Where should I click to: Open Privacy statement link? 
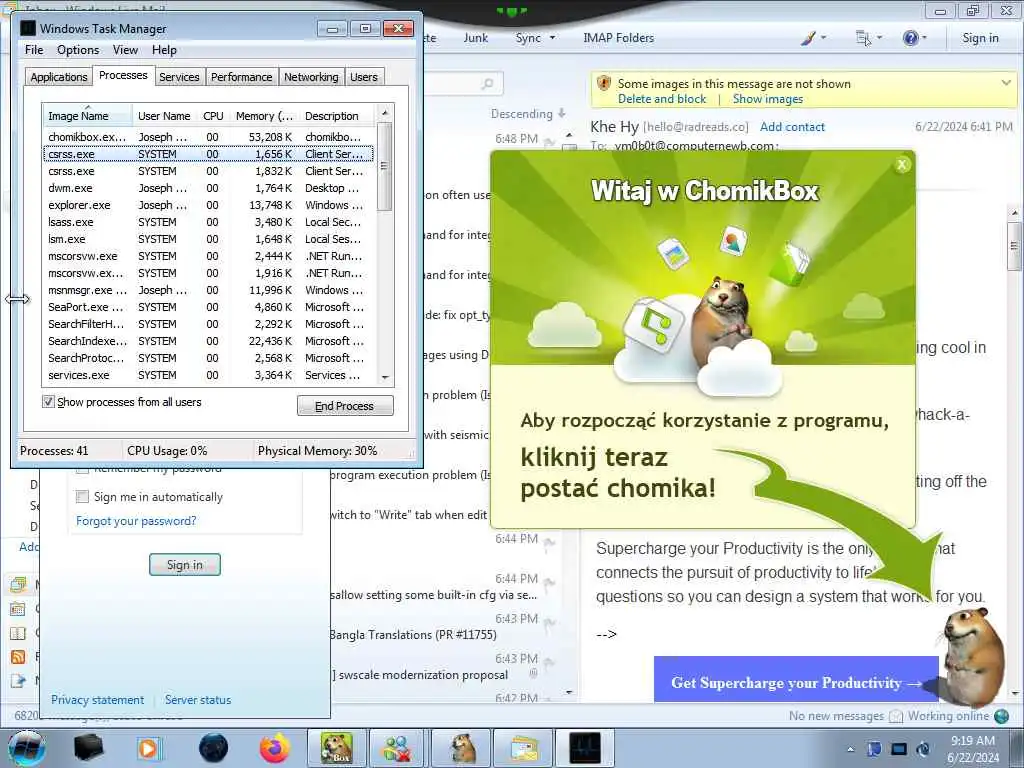pyautogui.click(x=97, y=699)
